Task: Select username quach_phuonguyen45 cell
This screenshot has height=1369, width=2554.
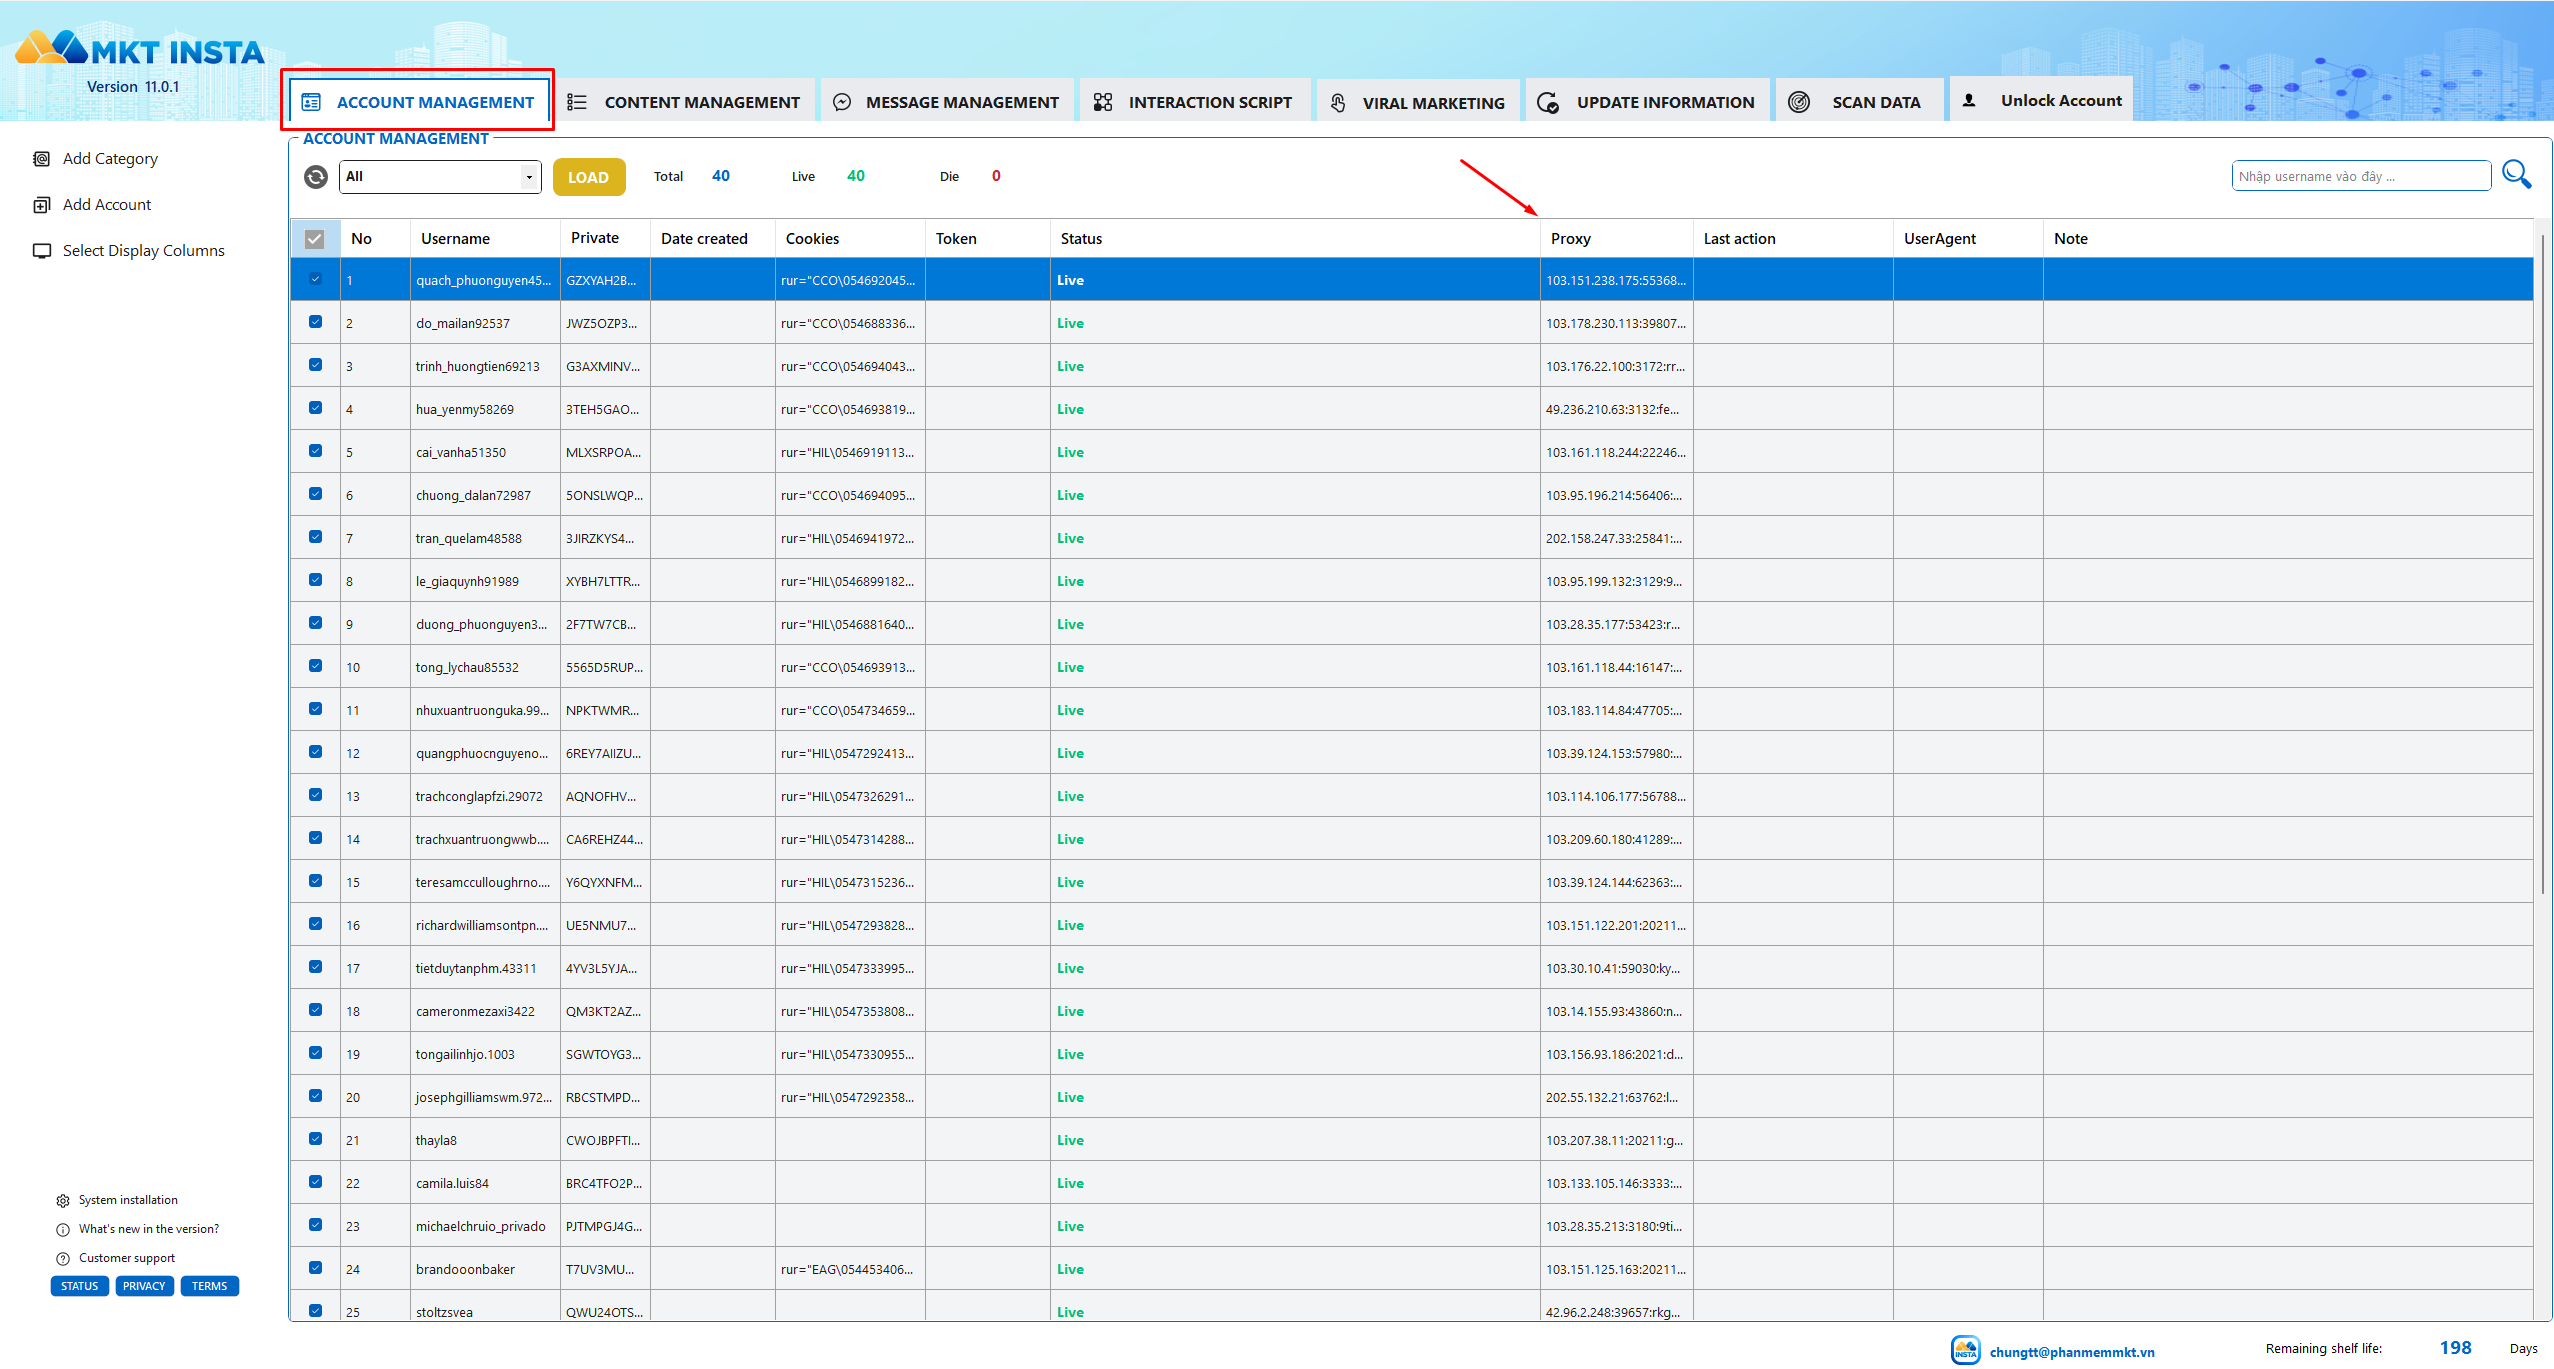Action: [485, 280]
